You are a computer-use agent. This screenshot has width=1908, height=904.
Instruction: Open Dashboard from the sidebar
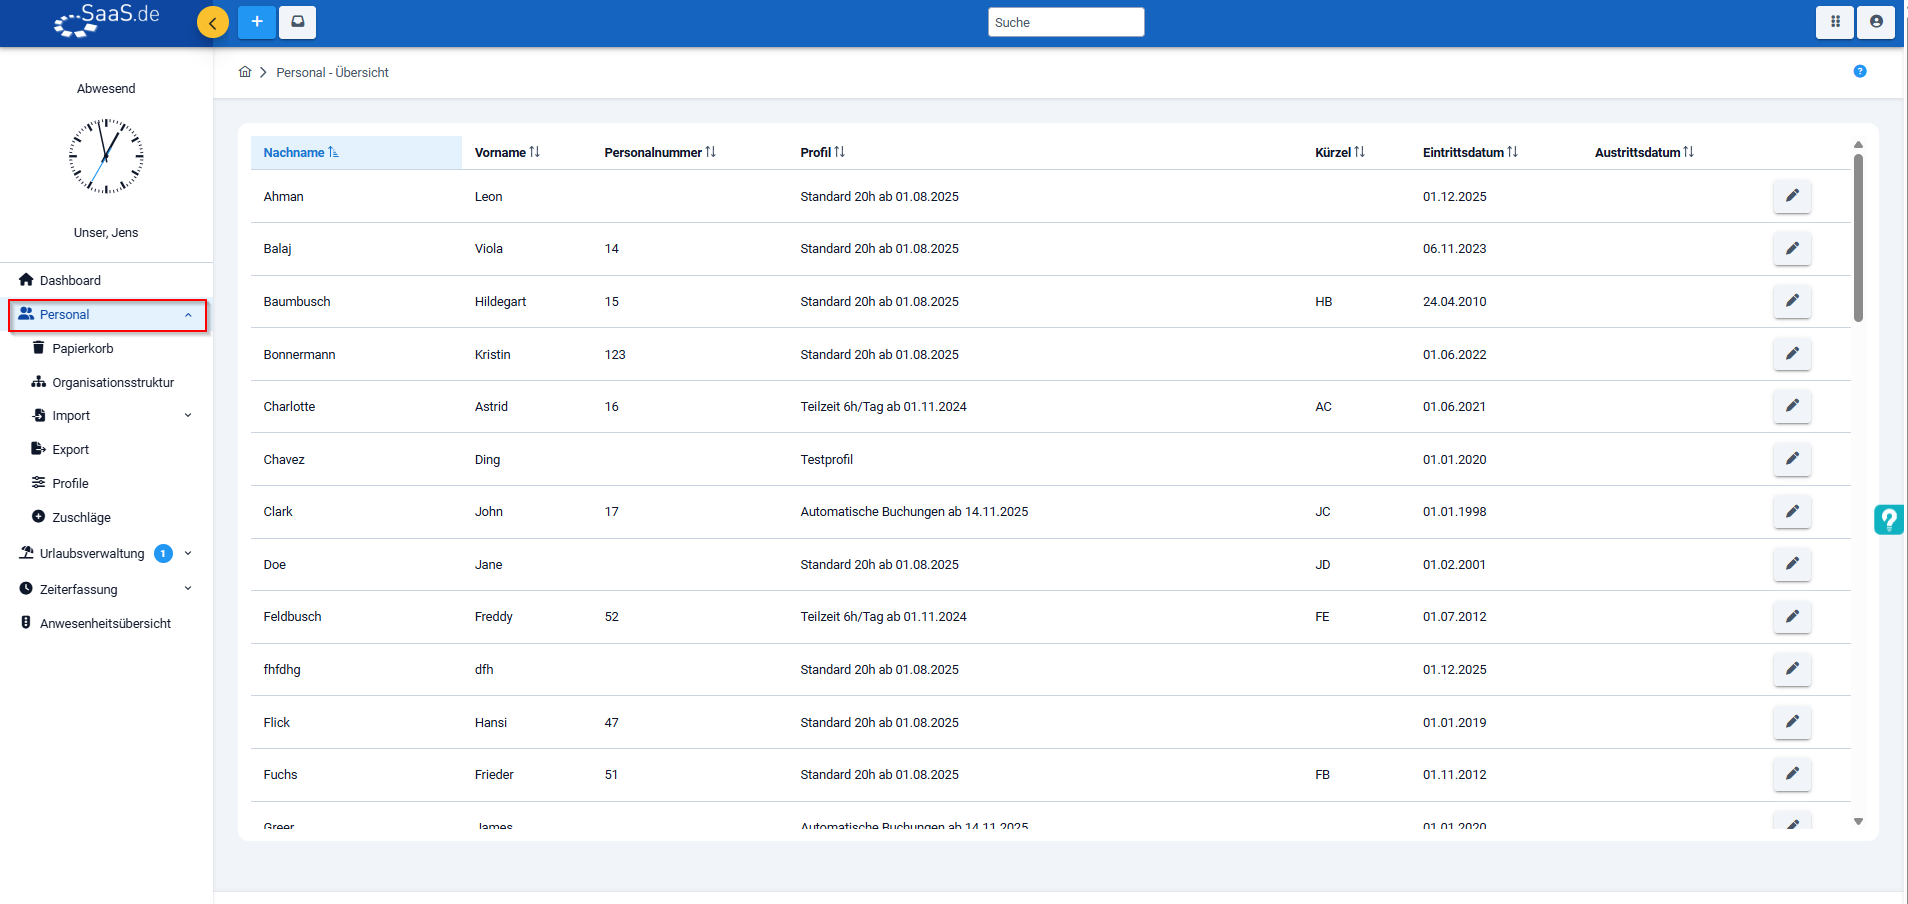tap(70, 281)
